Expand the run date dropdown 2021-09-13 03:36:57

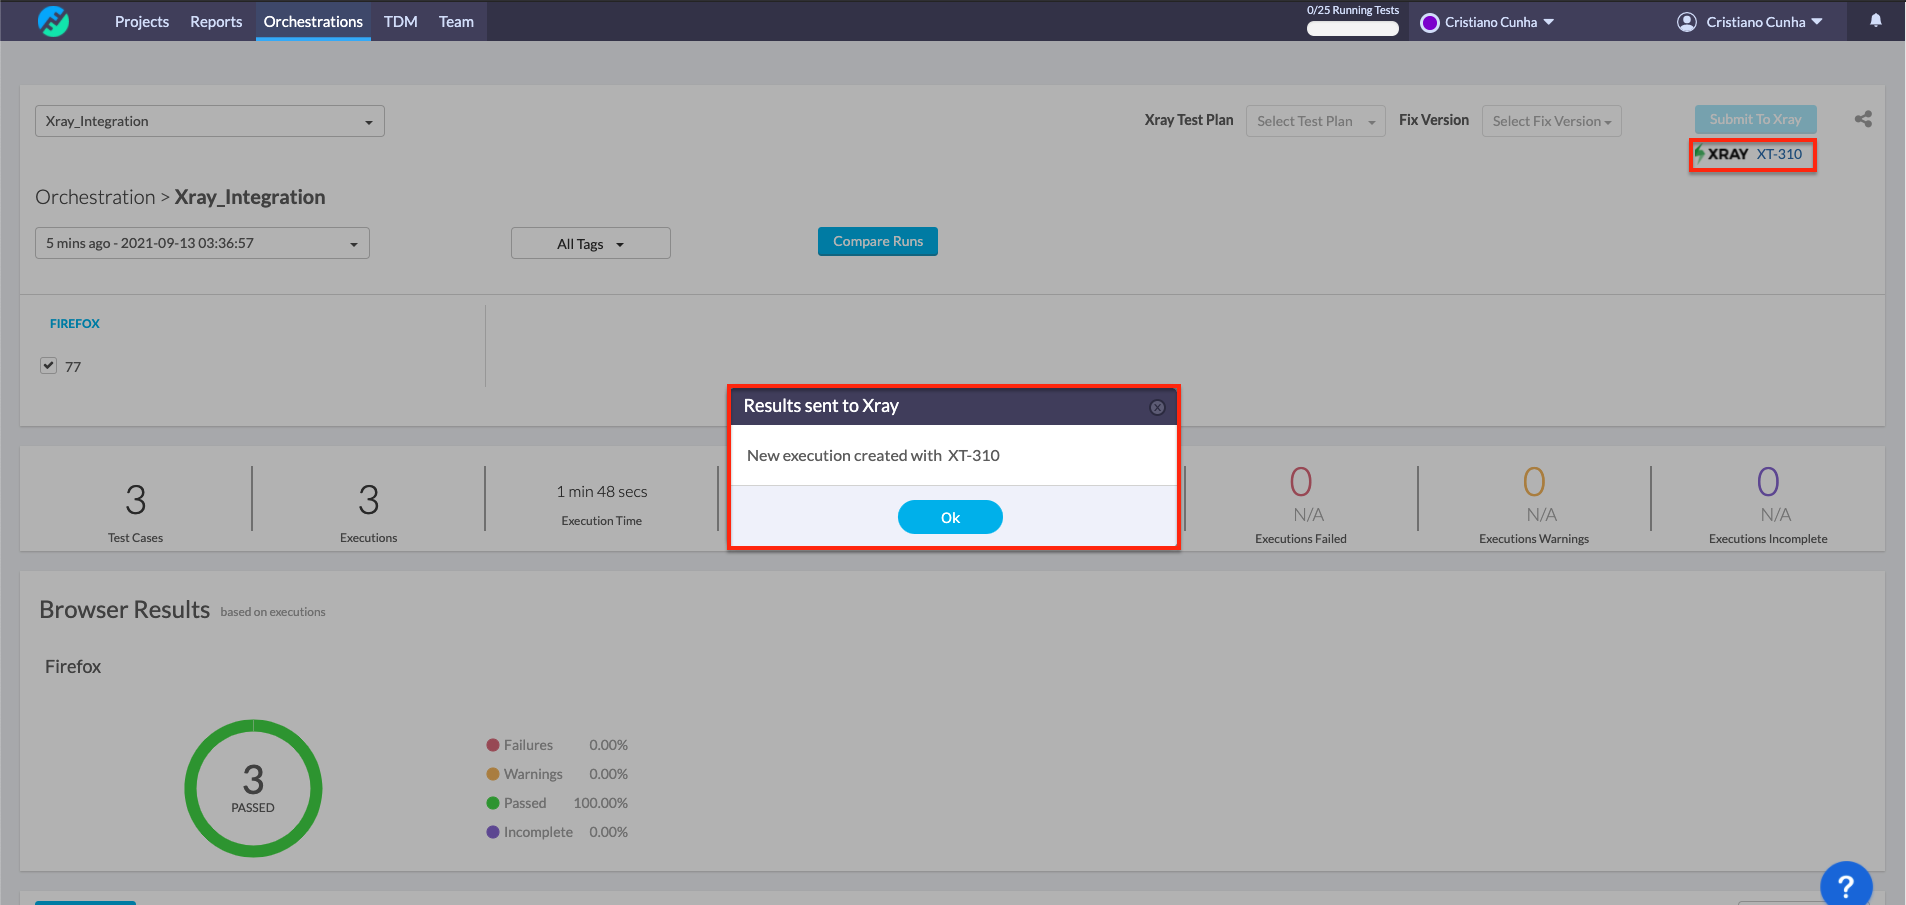[202, 243]
